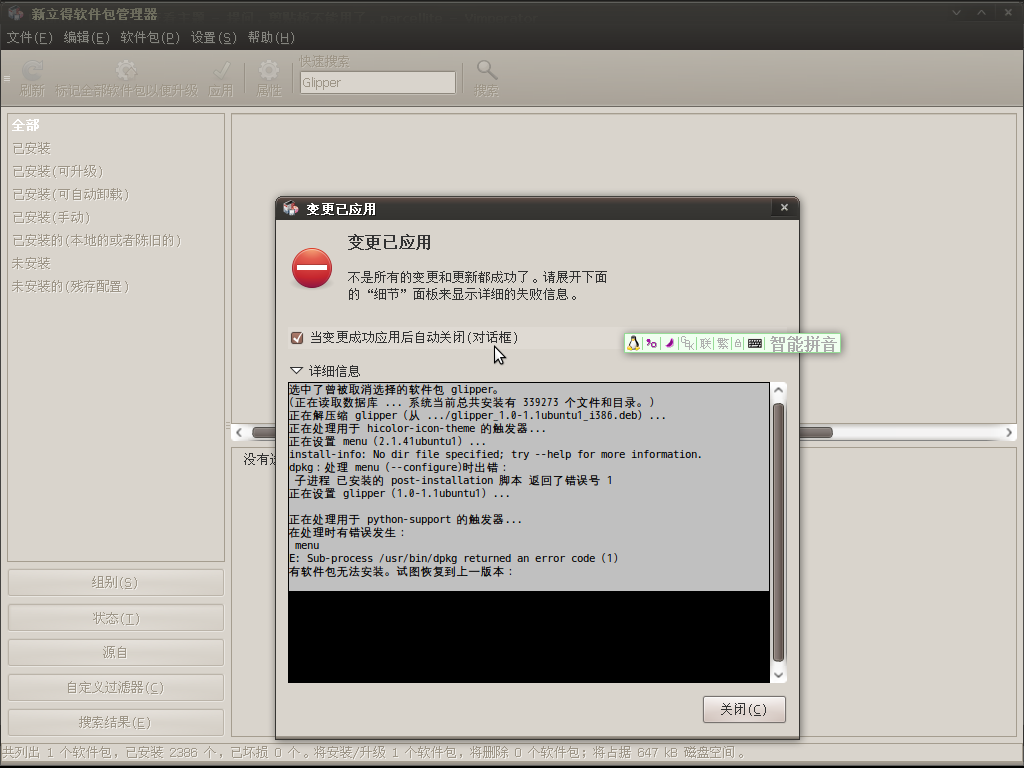This screenshot has height=768, width=1024.
Task: Toggle the 繁 traditional Chinese icon
Action: coord(722,344)
